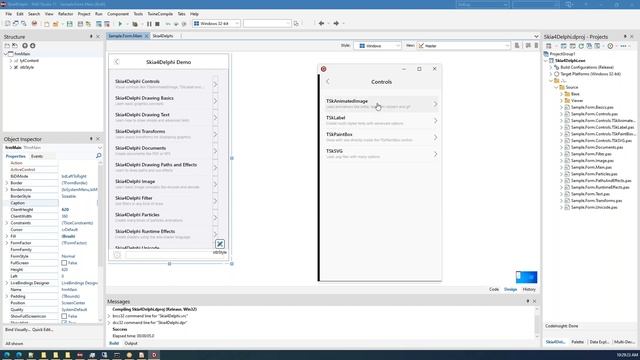The image size is (640, 360).
Task: Click the refresh icon in the Projects toolbar
Action: pyautogui.click(x=581, y=46)
